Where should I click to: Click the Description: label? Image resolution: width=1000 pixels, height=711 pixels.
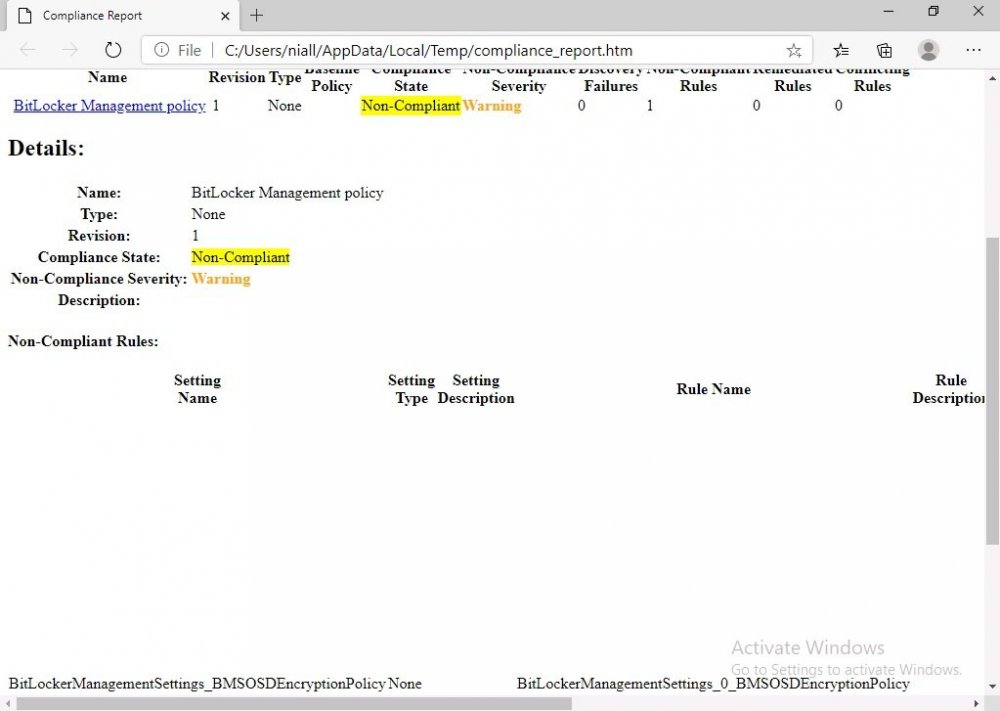click(x=99, y=300)
